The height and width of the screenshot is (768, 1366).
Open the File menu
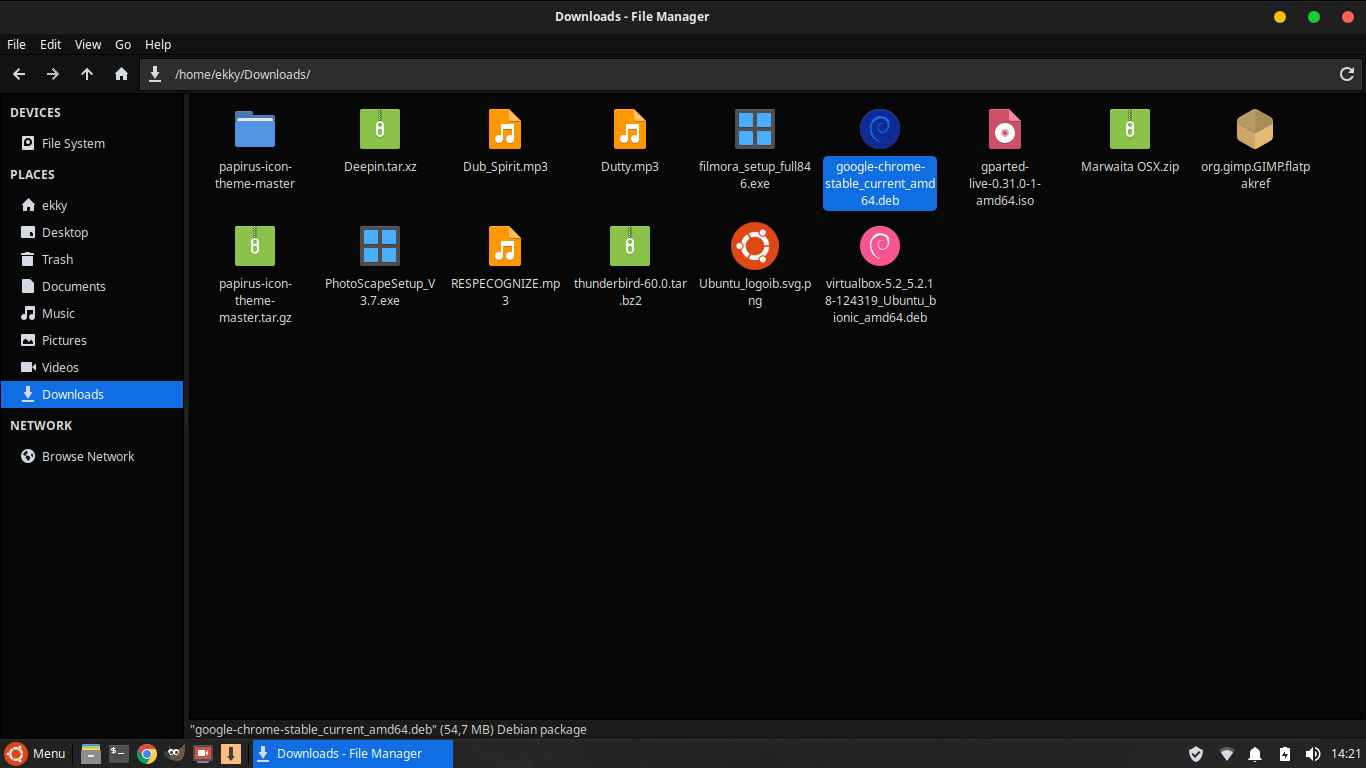pos(16,45)
